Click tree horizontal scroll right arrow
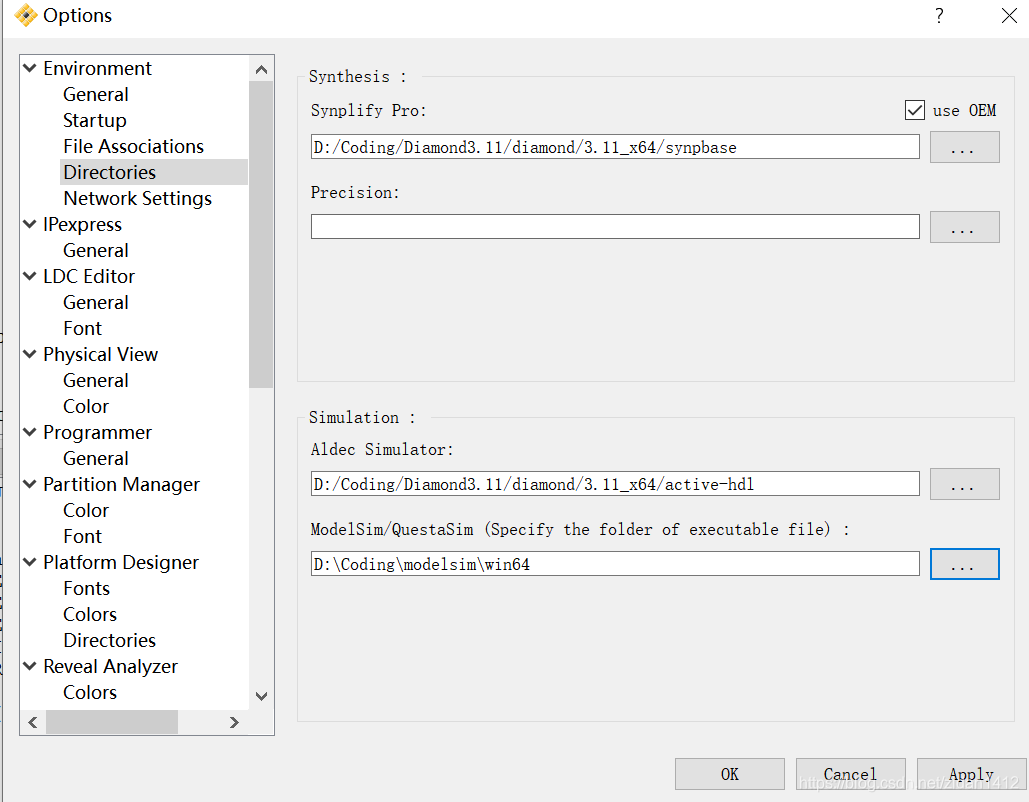The width and height of the screenshot is (1029, 802). 234,722
